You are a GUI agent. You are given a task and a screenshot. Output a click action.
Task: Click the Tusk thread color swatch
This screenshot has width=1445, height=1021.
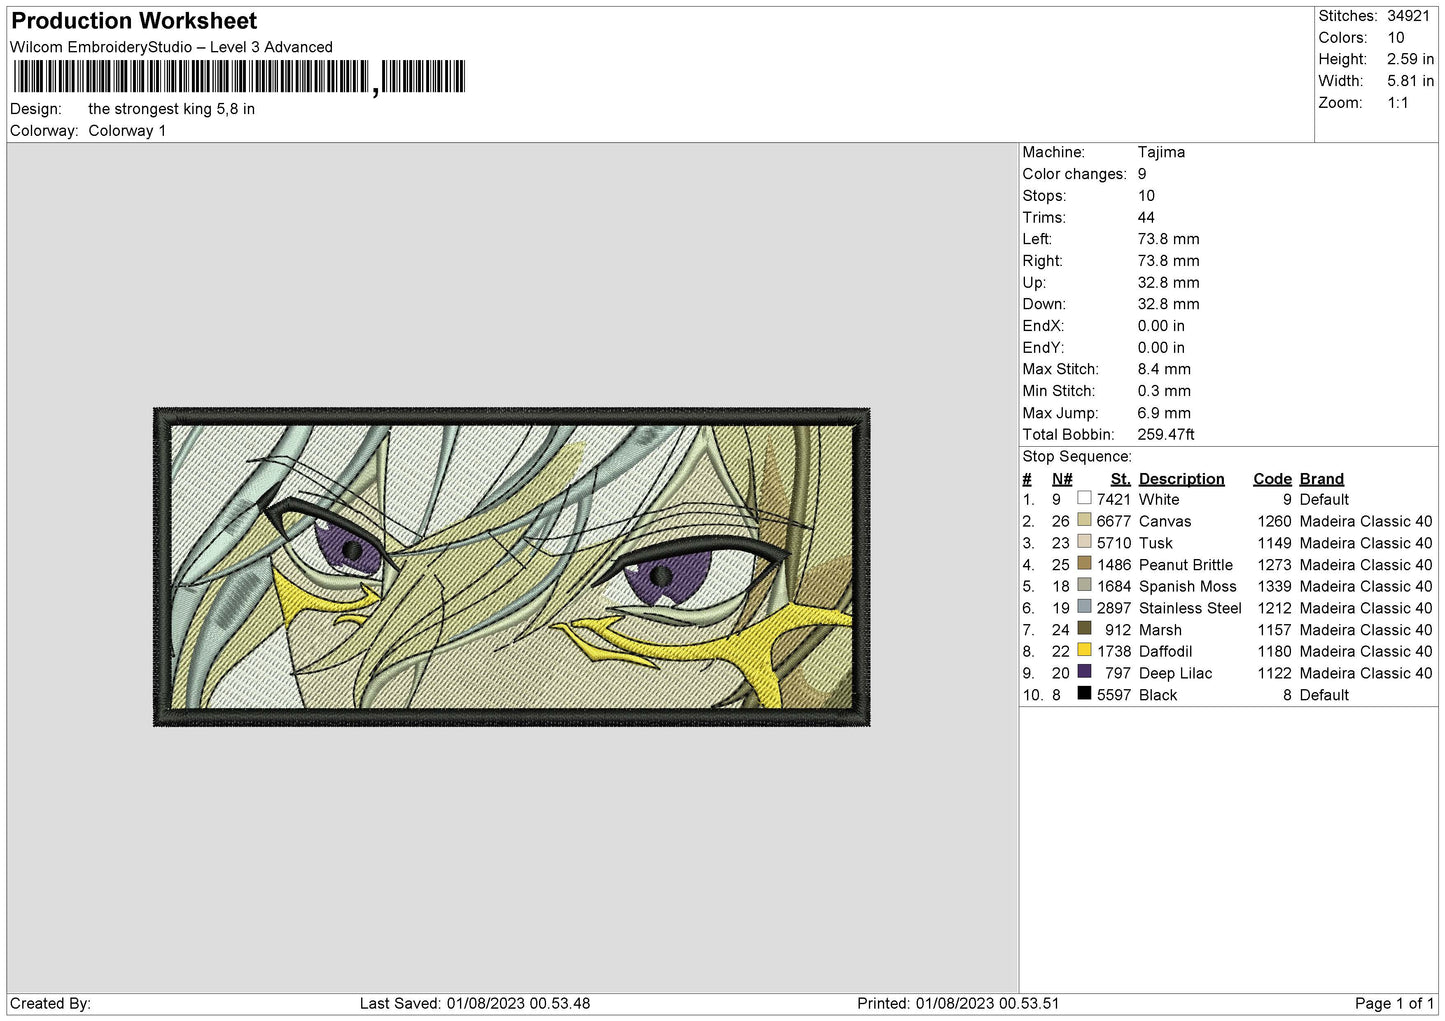pos(1084,542)
